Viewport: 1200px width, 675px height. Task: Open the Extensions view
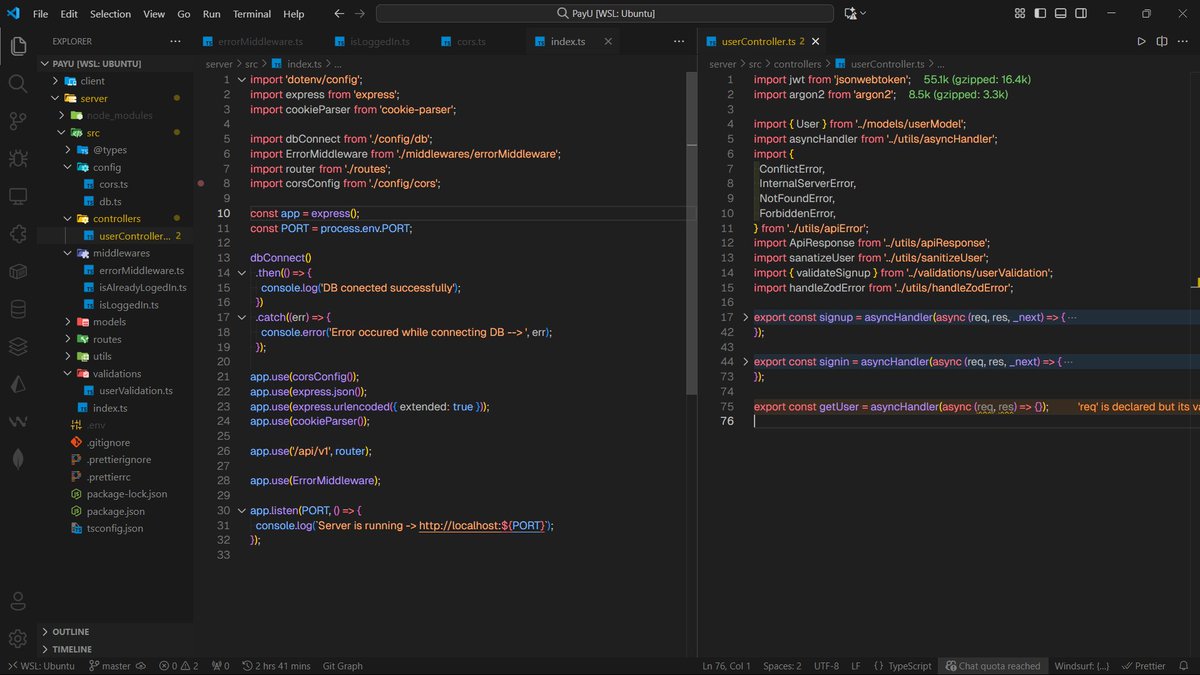click(18, 234)
